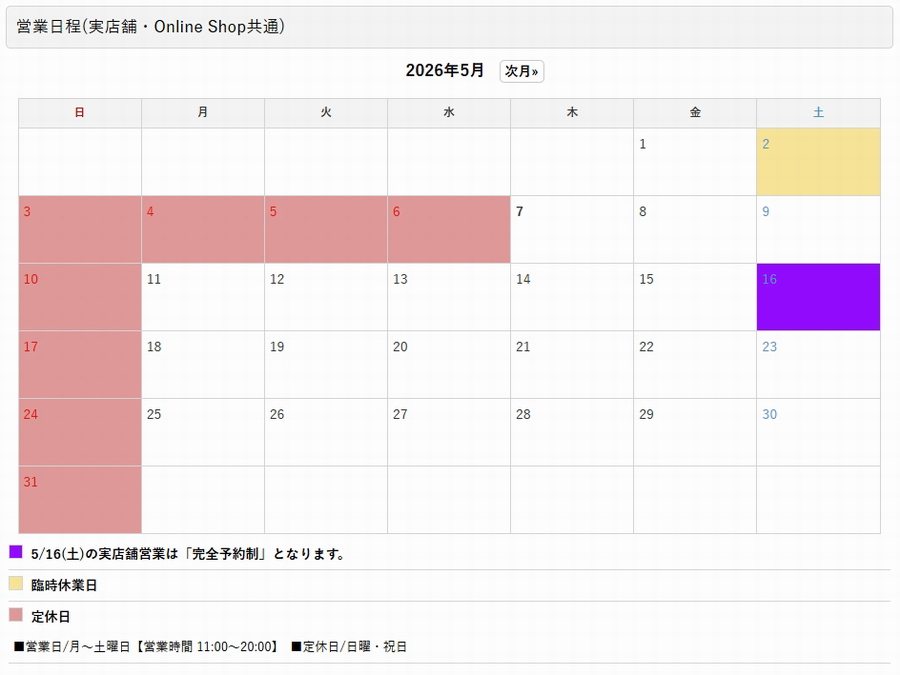The width and height of the screenshot is (900, 675).
Task: Click the 木 Thursday column header
Action: [x=572, y=112]
